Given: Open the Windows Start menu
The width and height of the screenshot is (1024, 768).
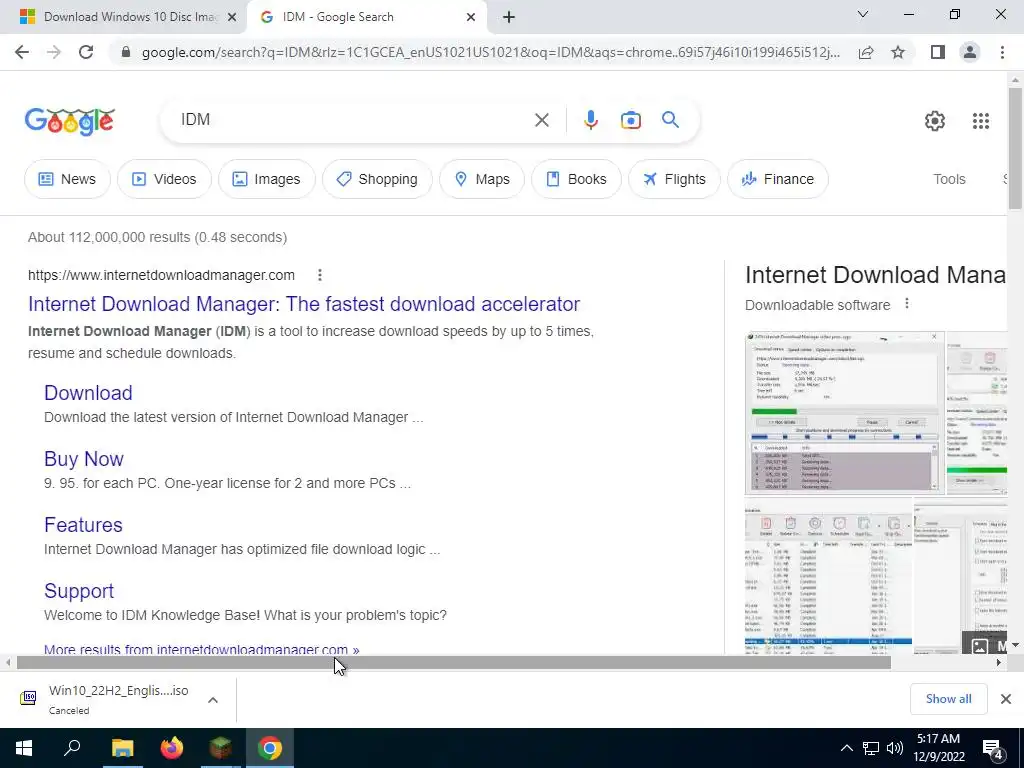Looking at the screenshot, I should pyautogui.click(x=24, y=748).
